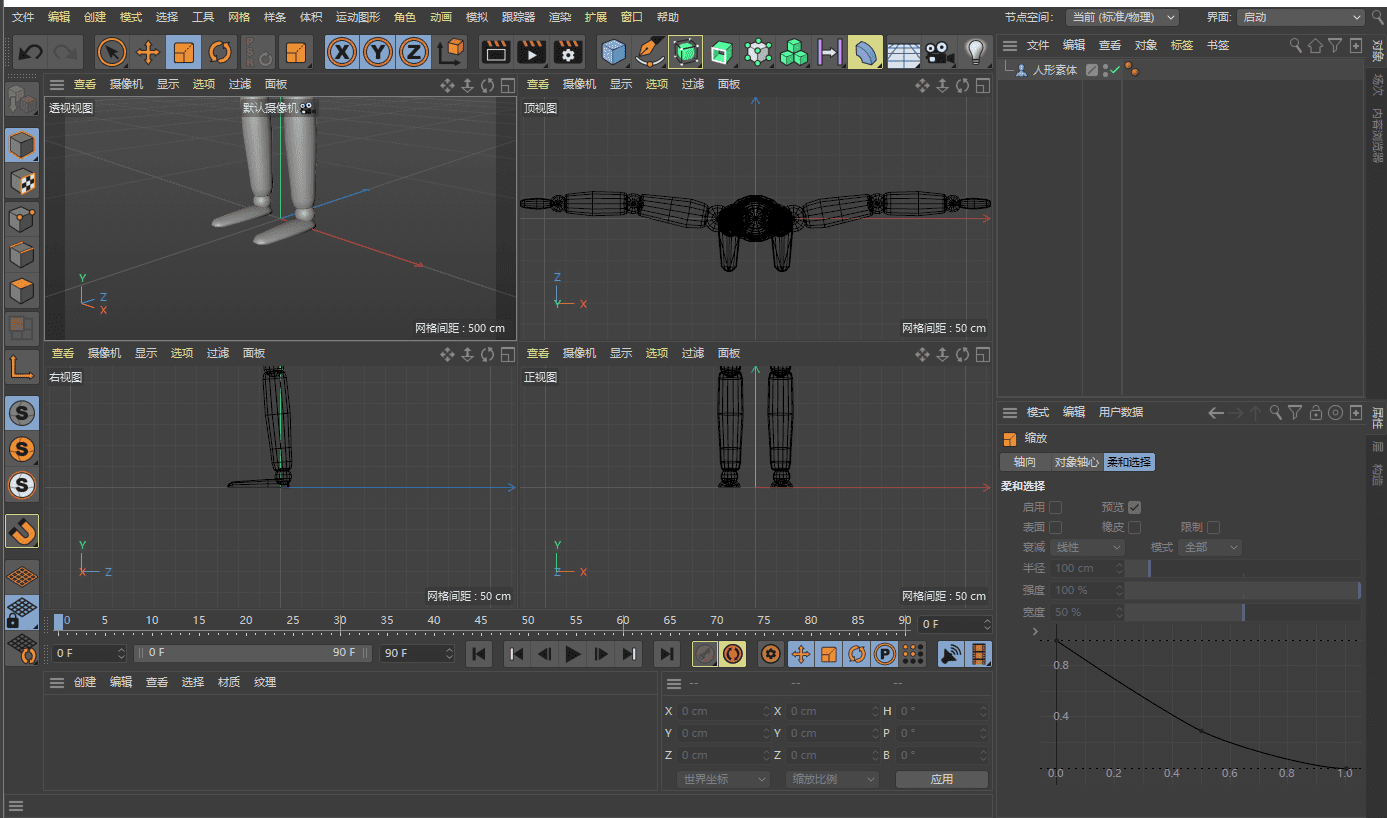Open Edit Render Settings gear clapperboard

(x=568, y=52)
